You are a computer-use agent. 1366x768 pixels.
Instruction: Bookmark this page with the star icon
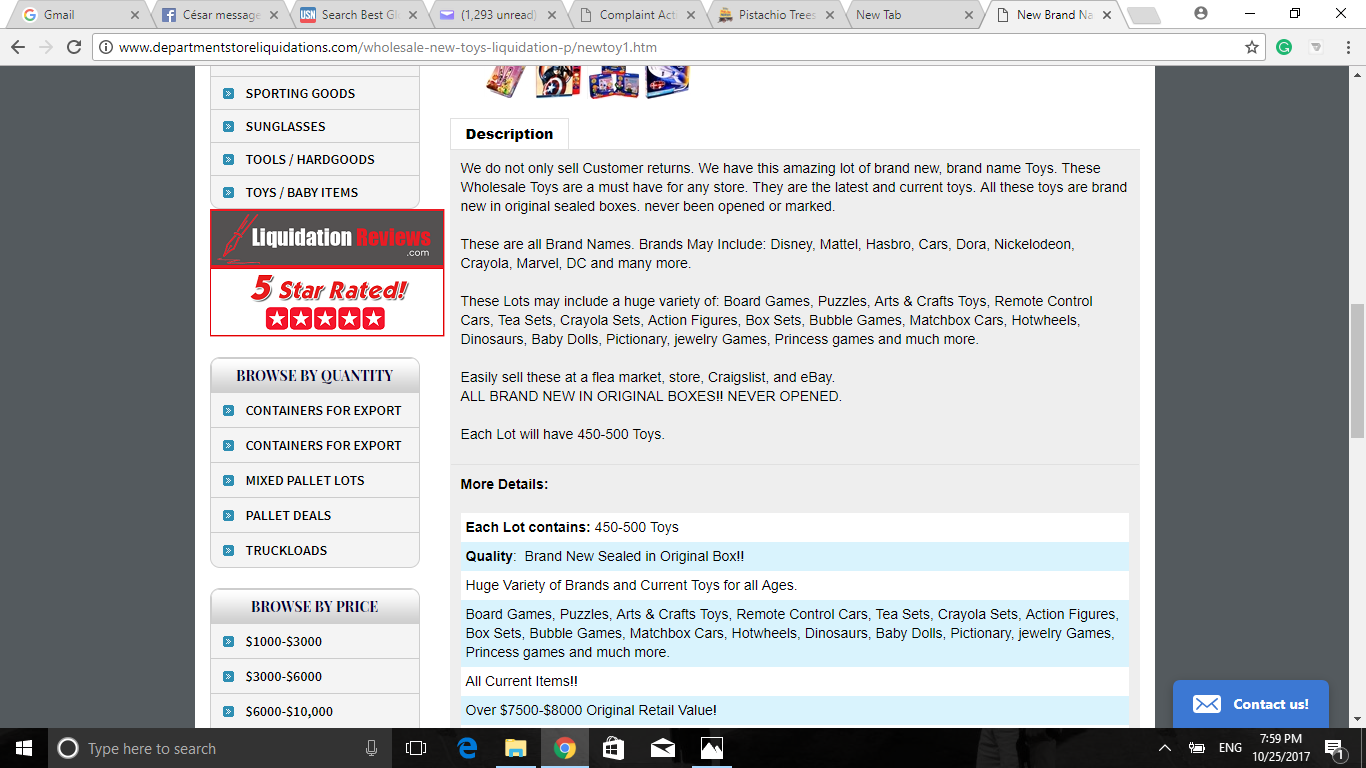1251,47
